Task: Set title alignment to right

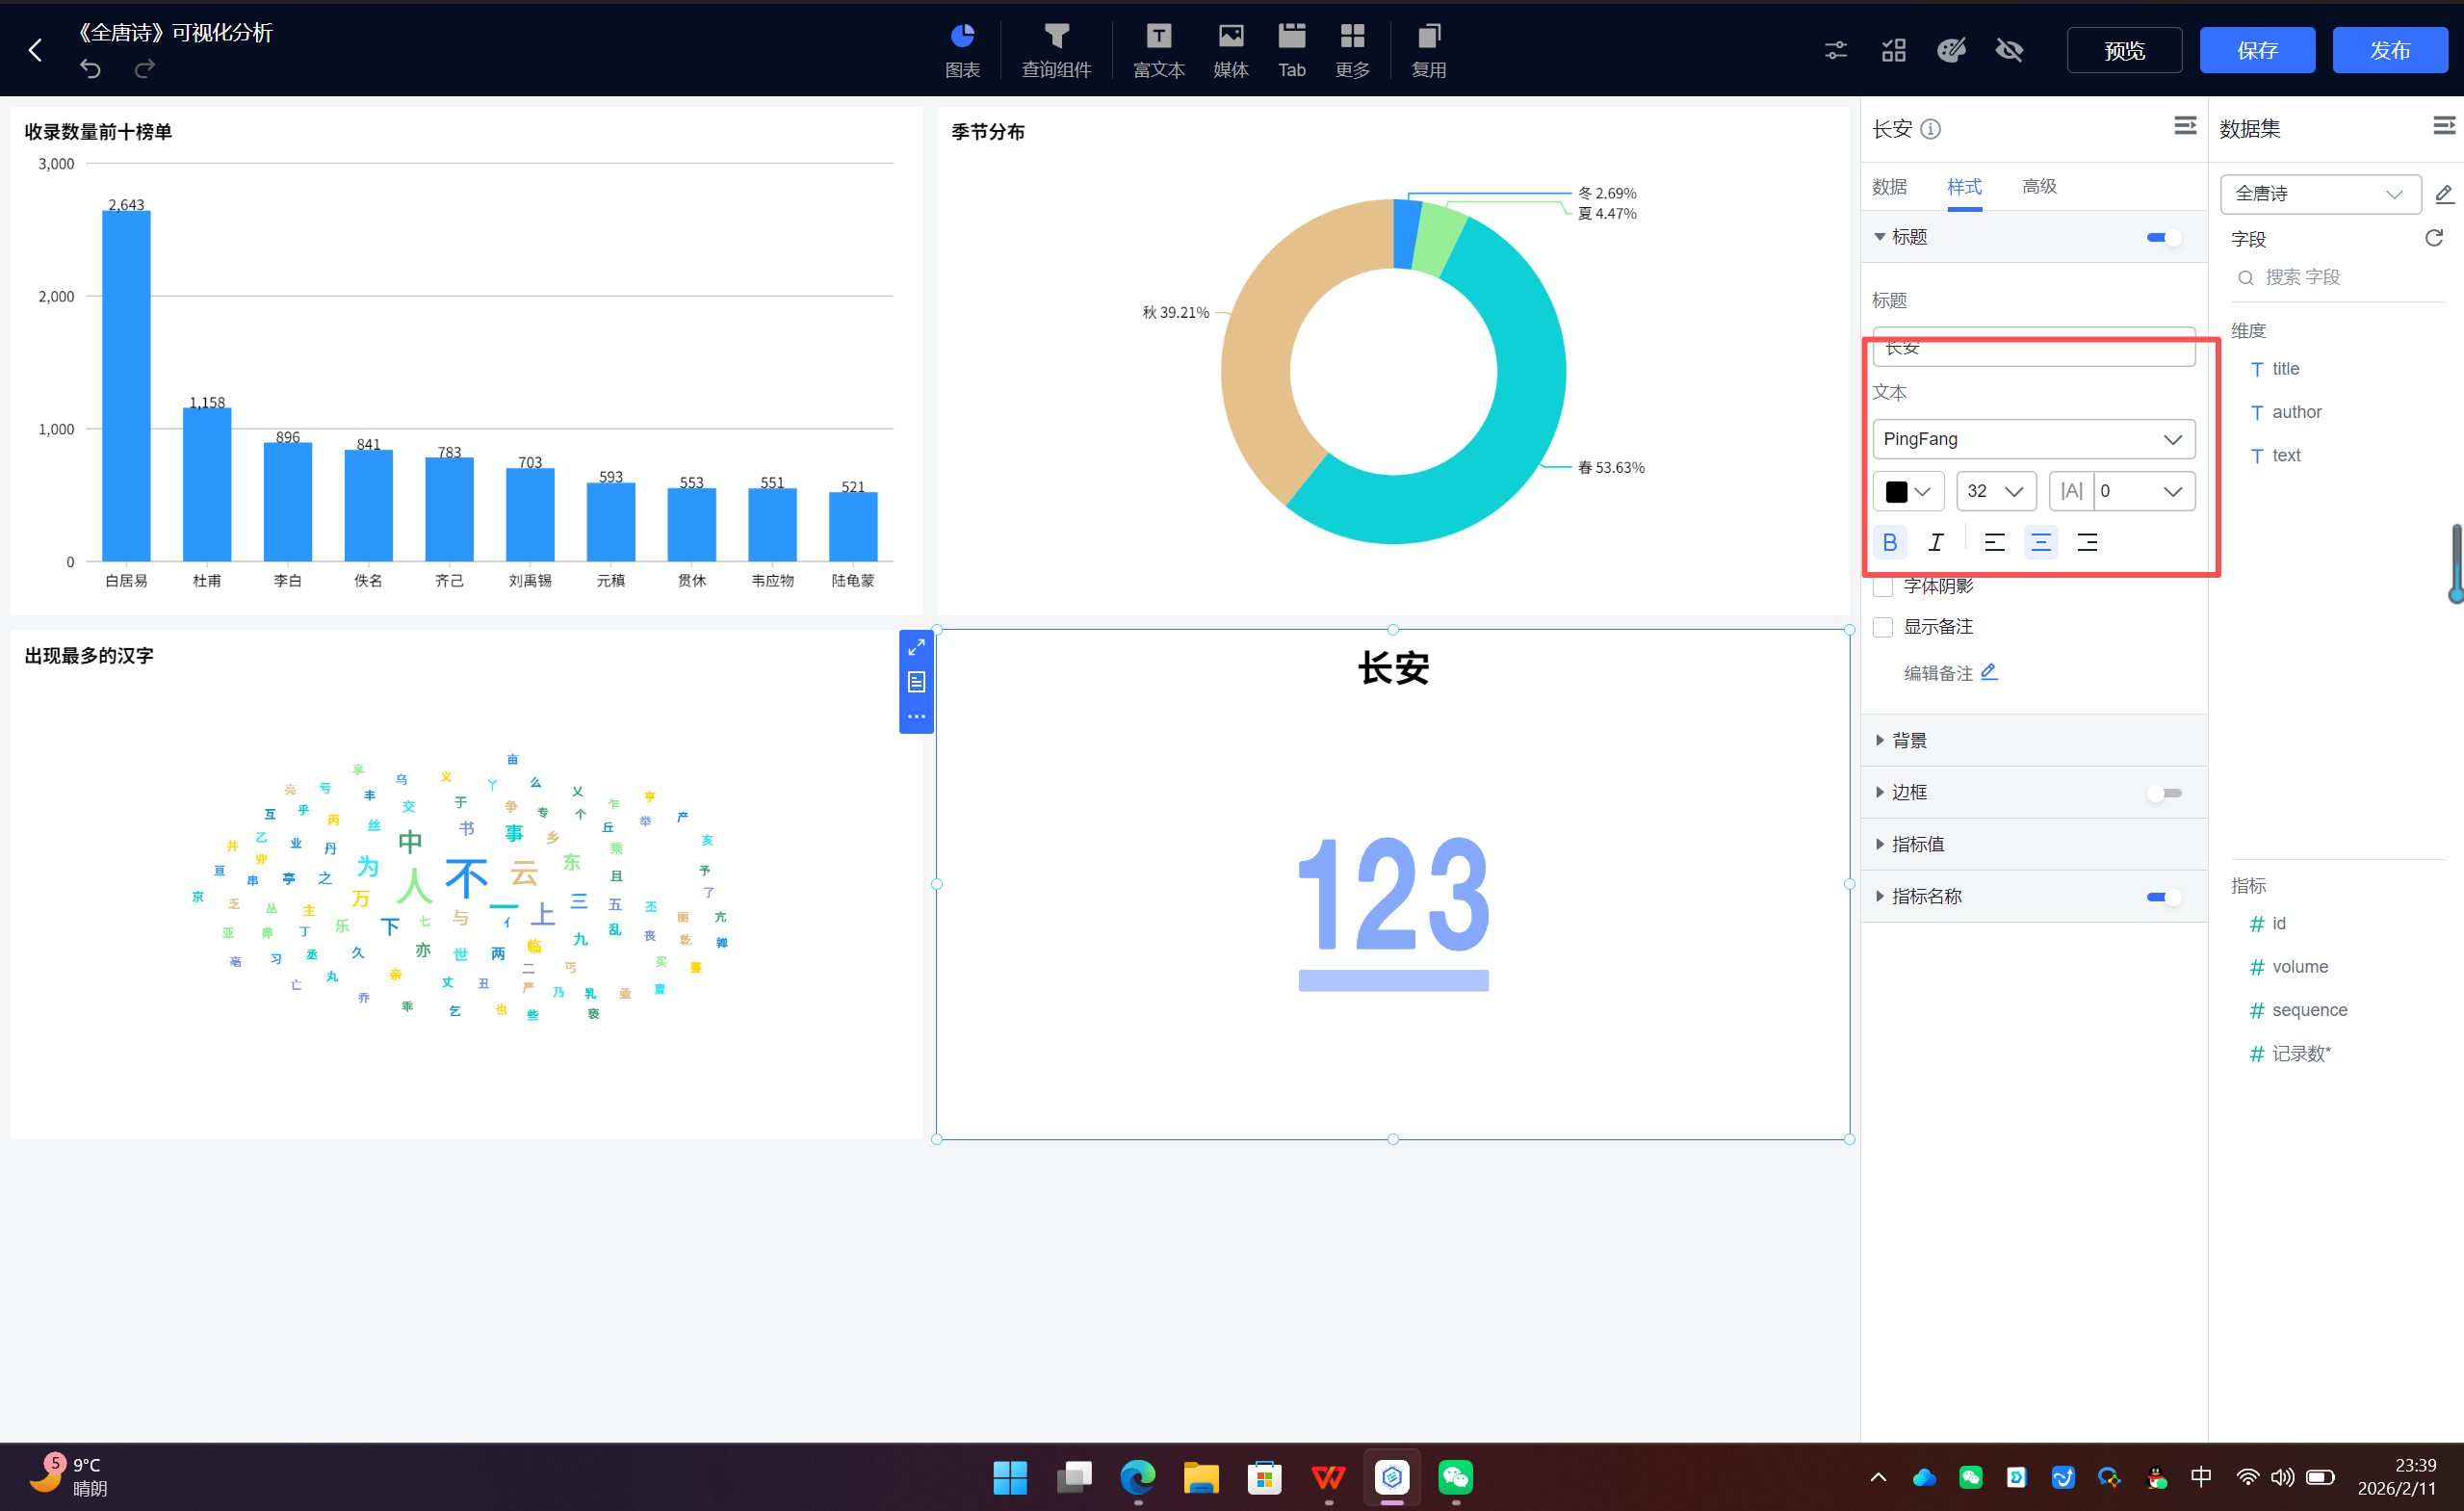Action: coord(2086,542)
